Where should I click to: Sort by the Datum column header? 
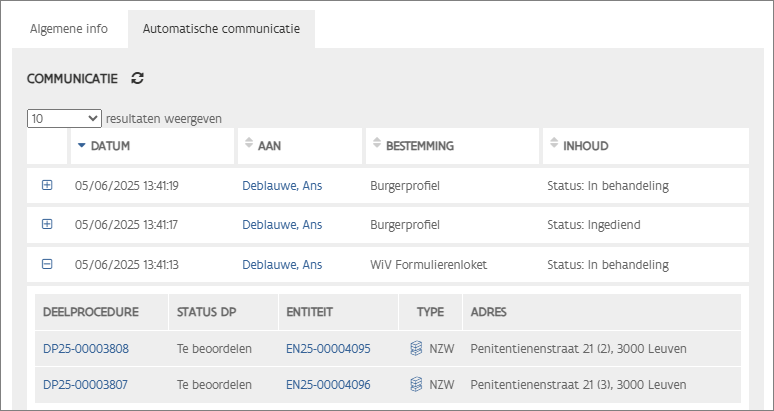pyautogui.click(x=110, y=146)
